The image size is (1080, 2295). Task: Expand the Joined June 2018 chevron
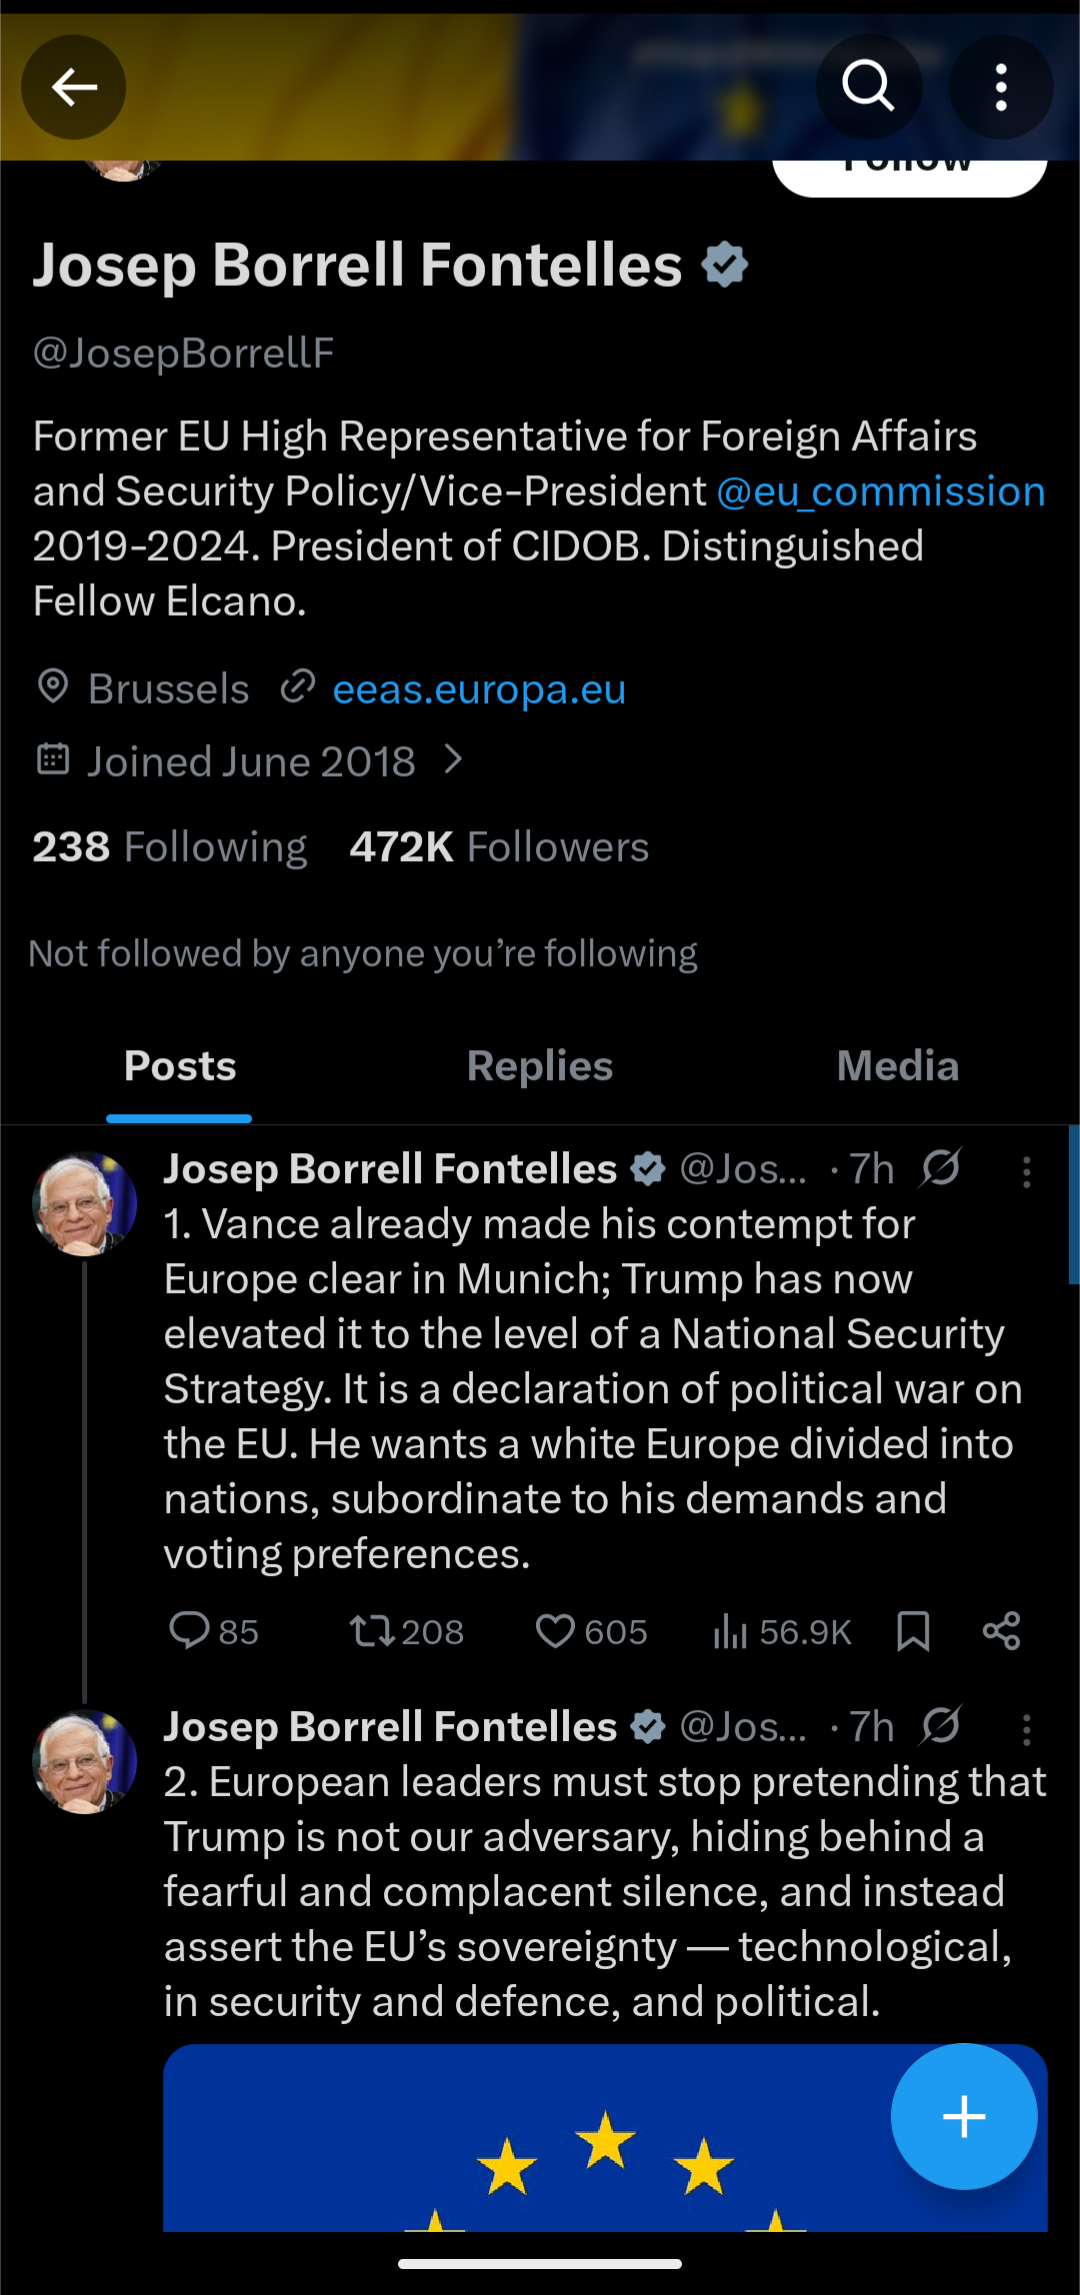(453, 760)
